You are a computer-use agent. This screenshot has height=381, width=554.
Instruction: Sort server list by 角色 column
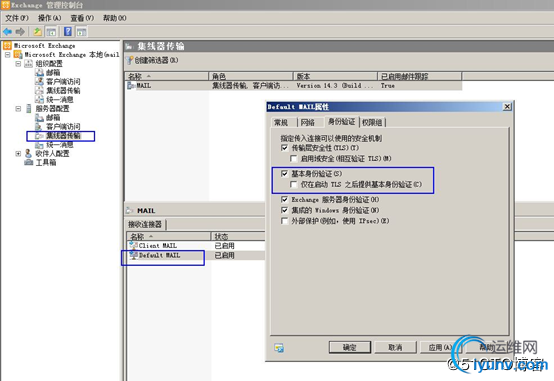click(x=251, y=76)
